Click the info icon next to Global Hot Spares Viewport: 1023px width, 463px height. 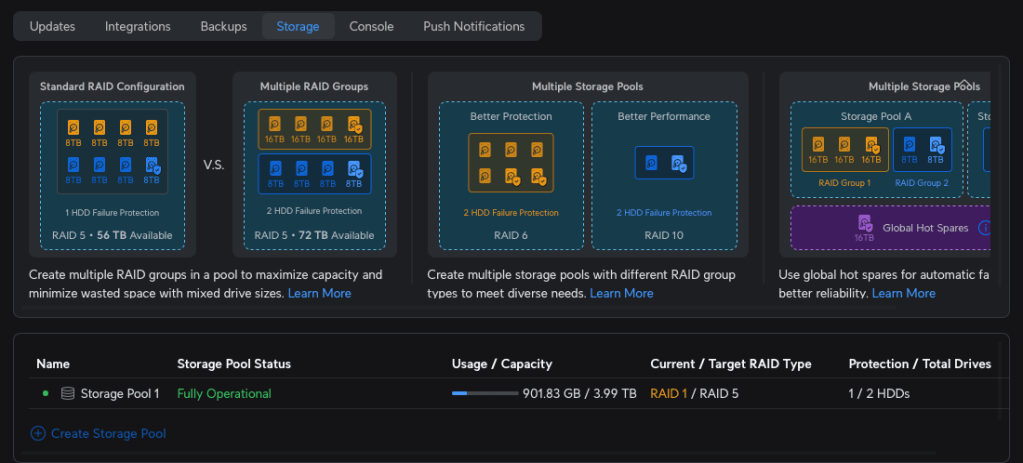tap(984, 228)
